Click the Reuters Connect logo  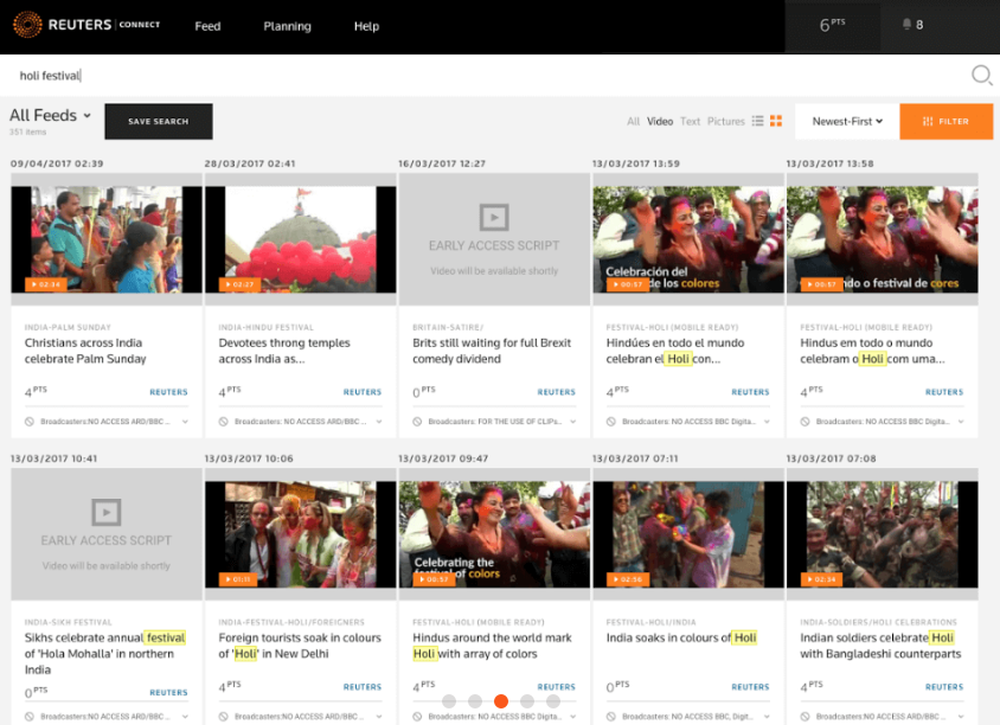[86, 25]
